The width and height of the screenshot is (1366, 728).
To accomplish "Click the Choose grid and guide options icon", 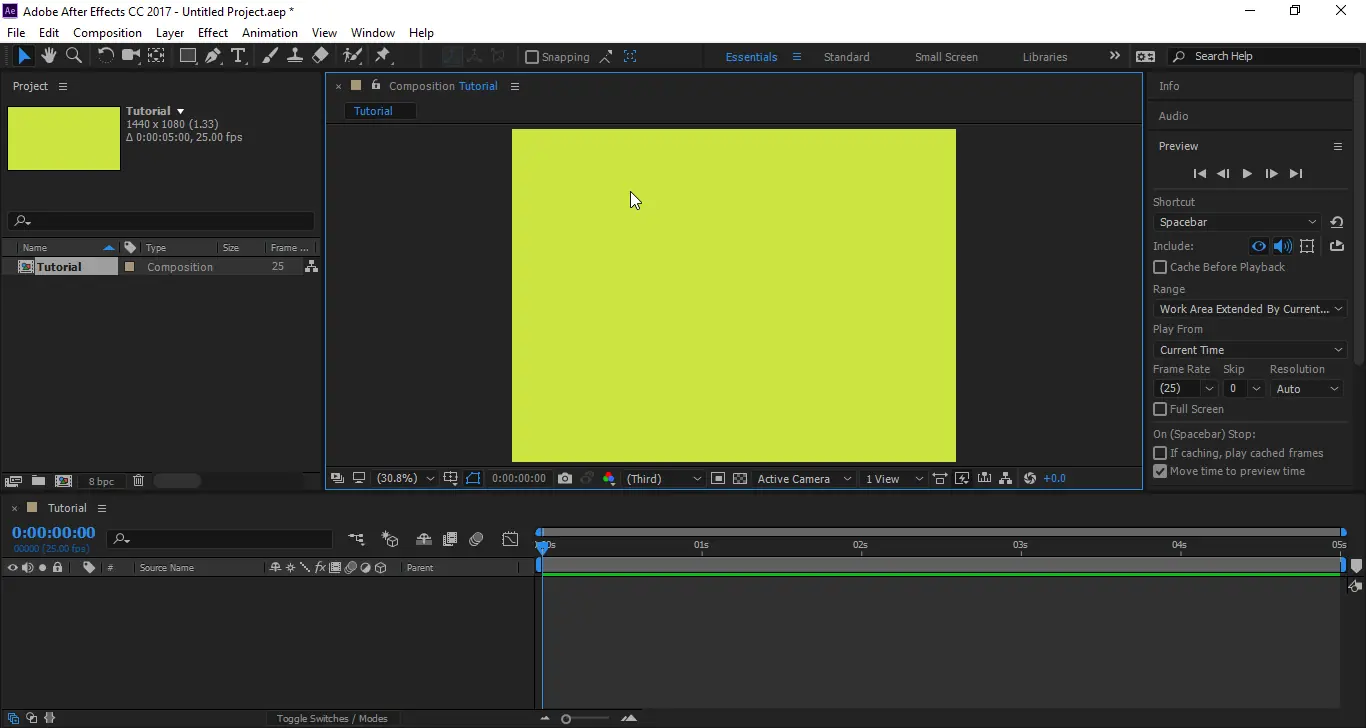I will tap(451, 479).
